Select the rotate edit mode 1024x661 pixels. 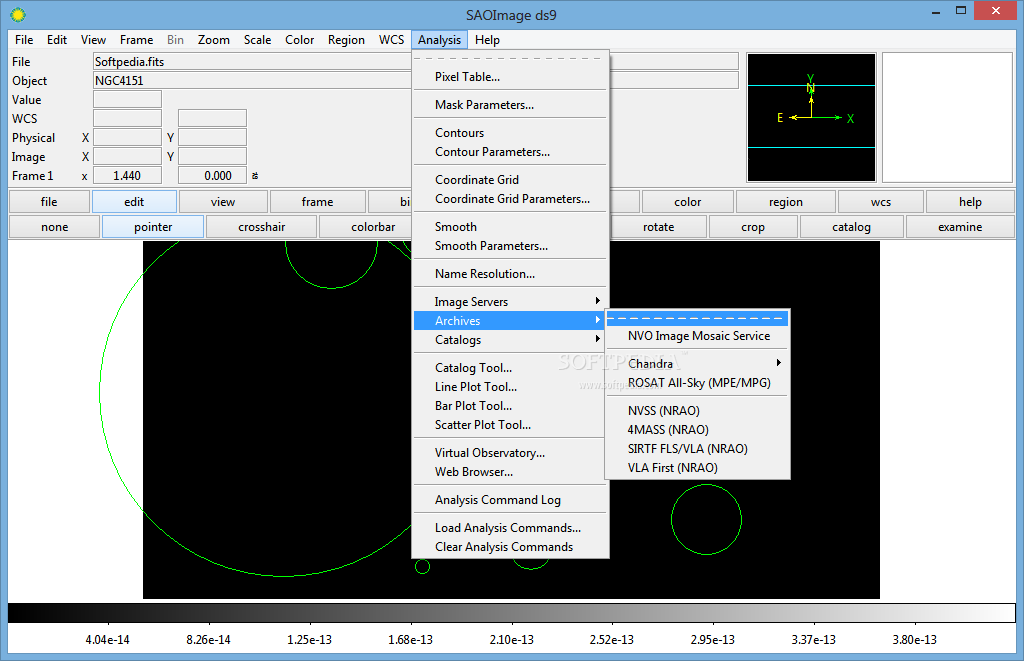click(658, 227)
